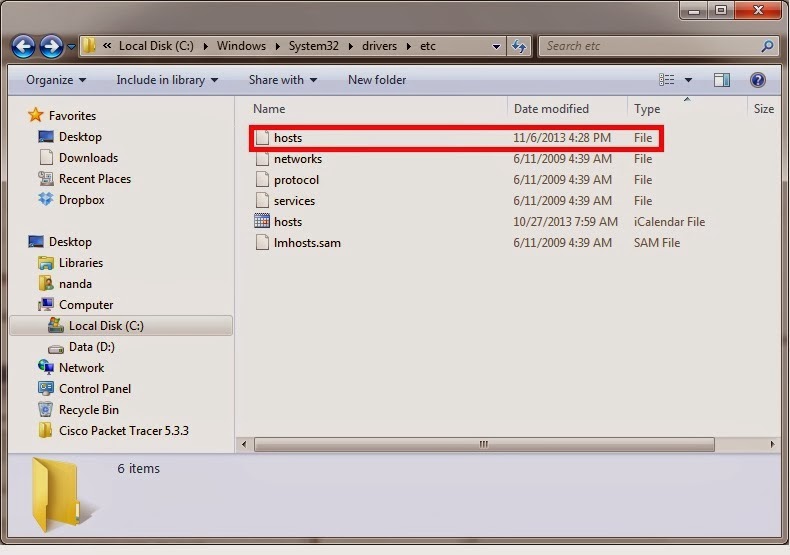Click drivers in the address breadcrumb

coord(379,46)
